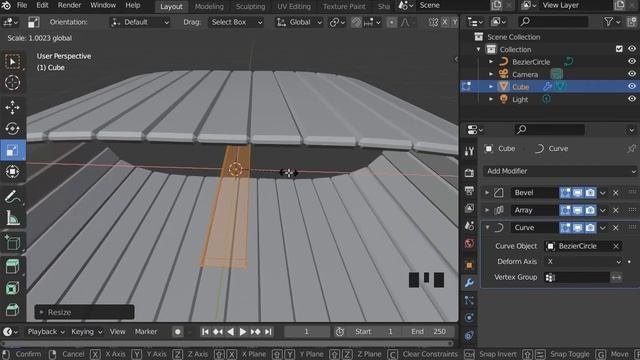Open the Object properties tab
Viewport: 640px width, 360px height.
[469, 265]
